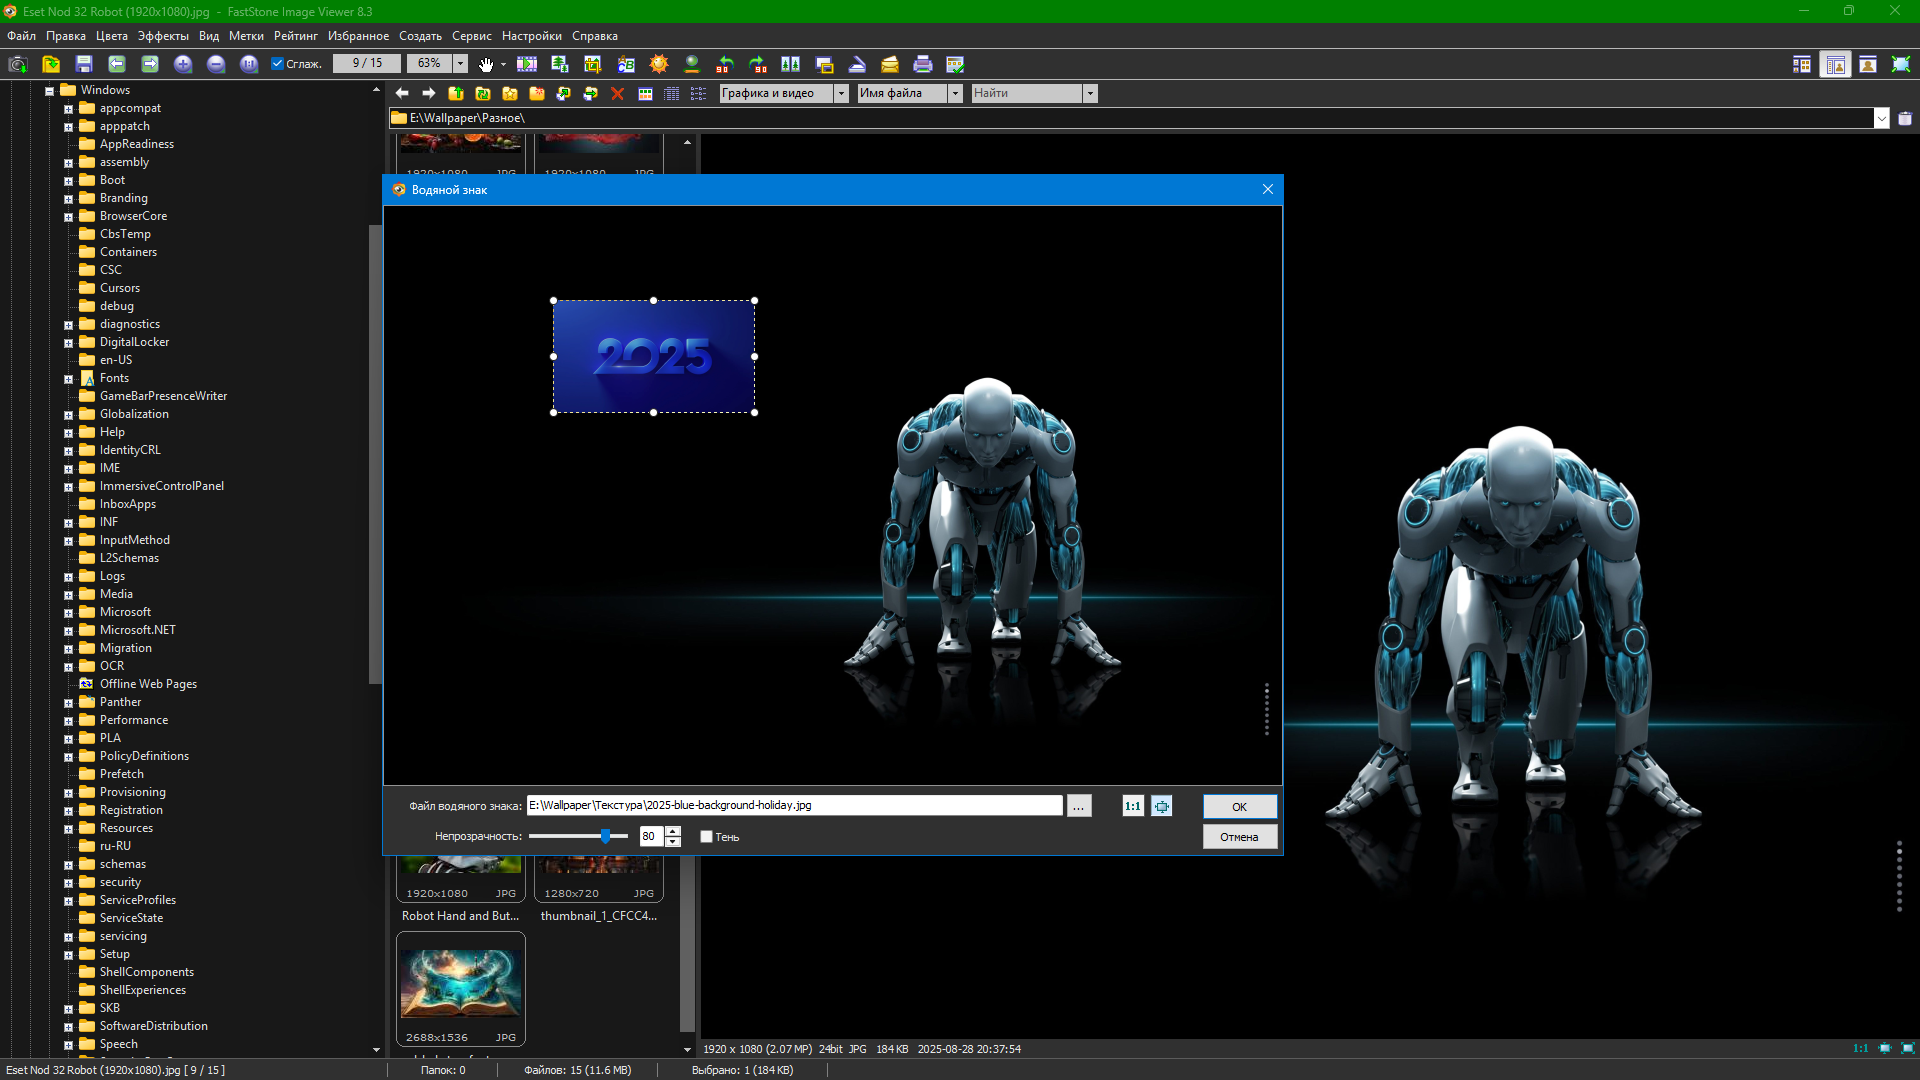The width and height of the screenshot is (1920, 1080).
Task: Open the Crop tool icon
Action: tap(593, 64)
